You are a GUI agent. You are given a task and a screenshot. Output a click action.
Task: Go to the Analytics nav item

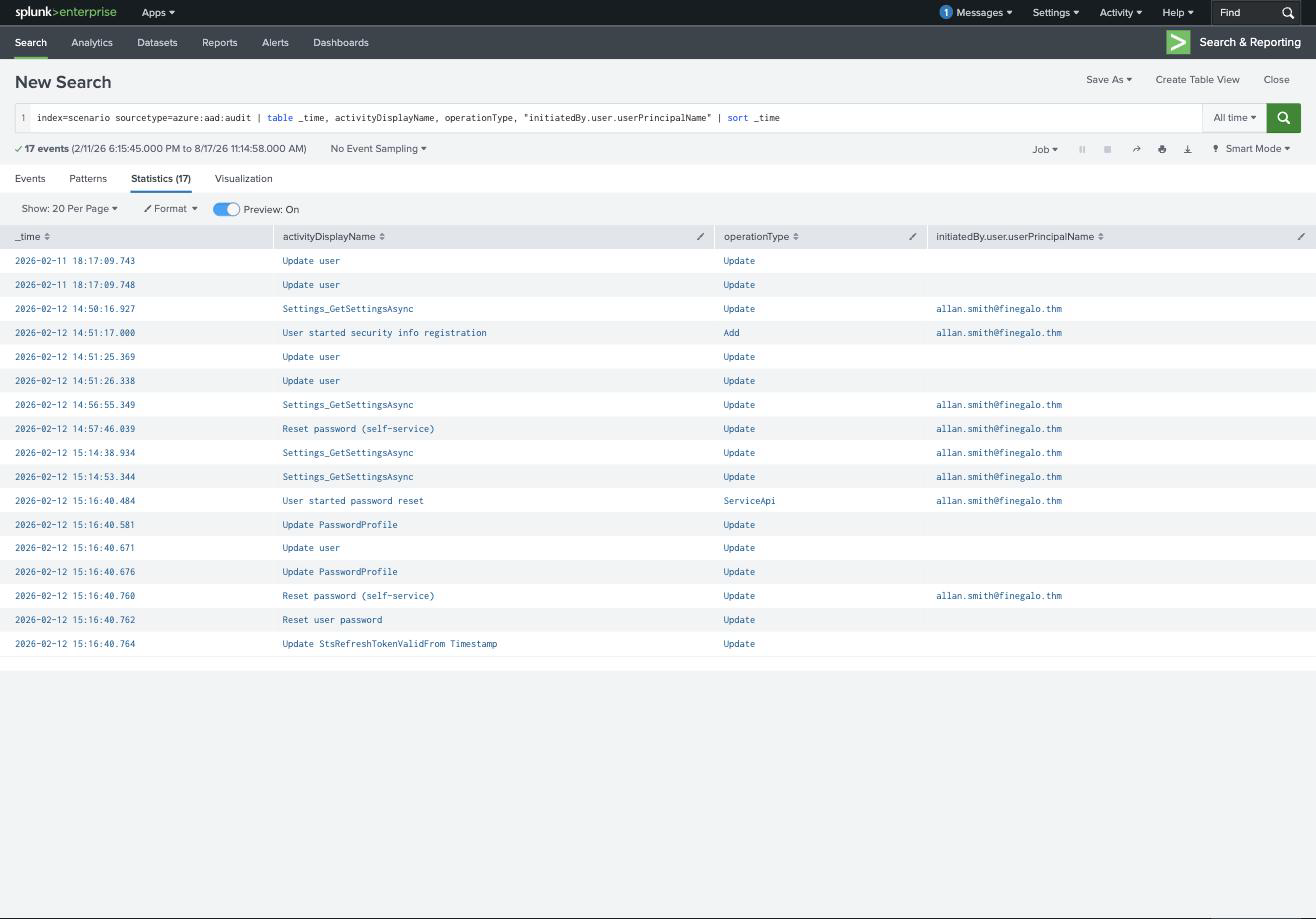pyautogui.click(x=92, y=43)
